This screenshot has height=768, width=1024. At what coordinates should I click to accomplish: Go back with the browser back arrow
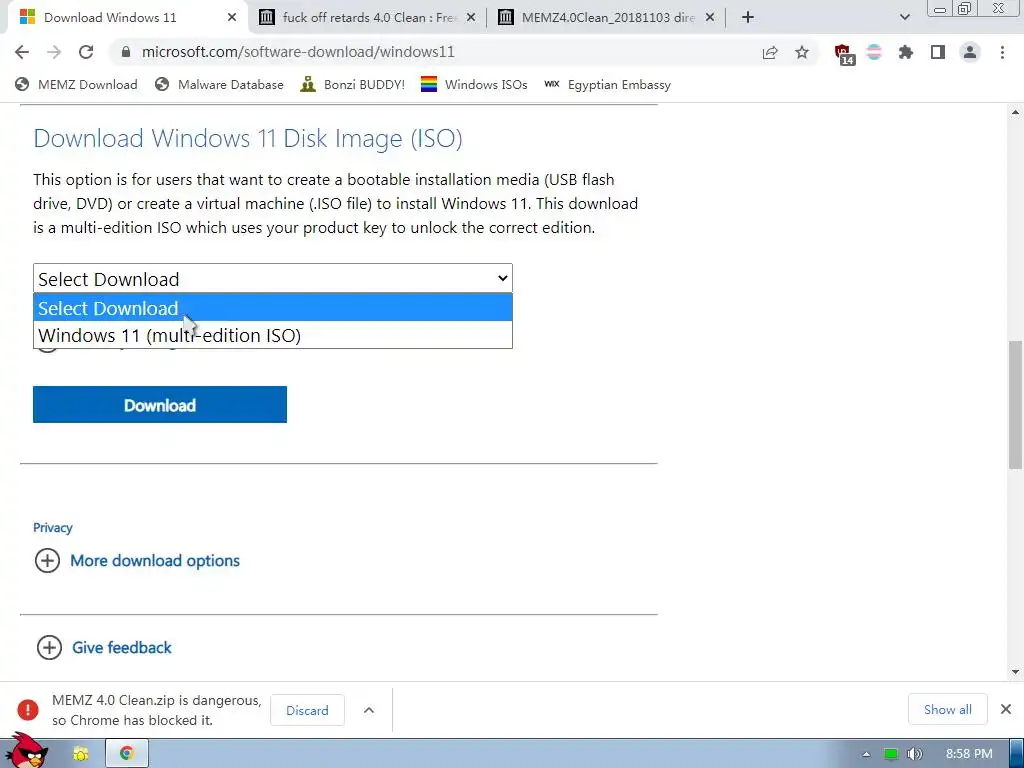(x=22, y=52)
